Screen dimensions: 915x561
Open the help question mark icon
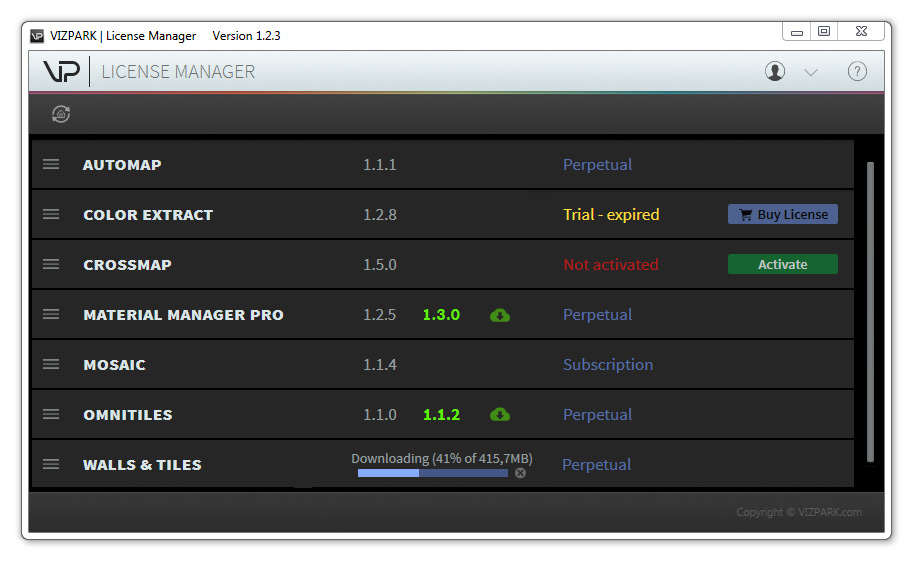click(x=857, y=71)
